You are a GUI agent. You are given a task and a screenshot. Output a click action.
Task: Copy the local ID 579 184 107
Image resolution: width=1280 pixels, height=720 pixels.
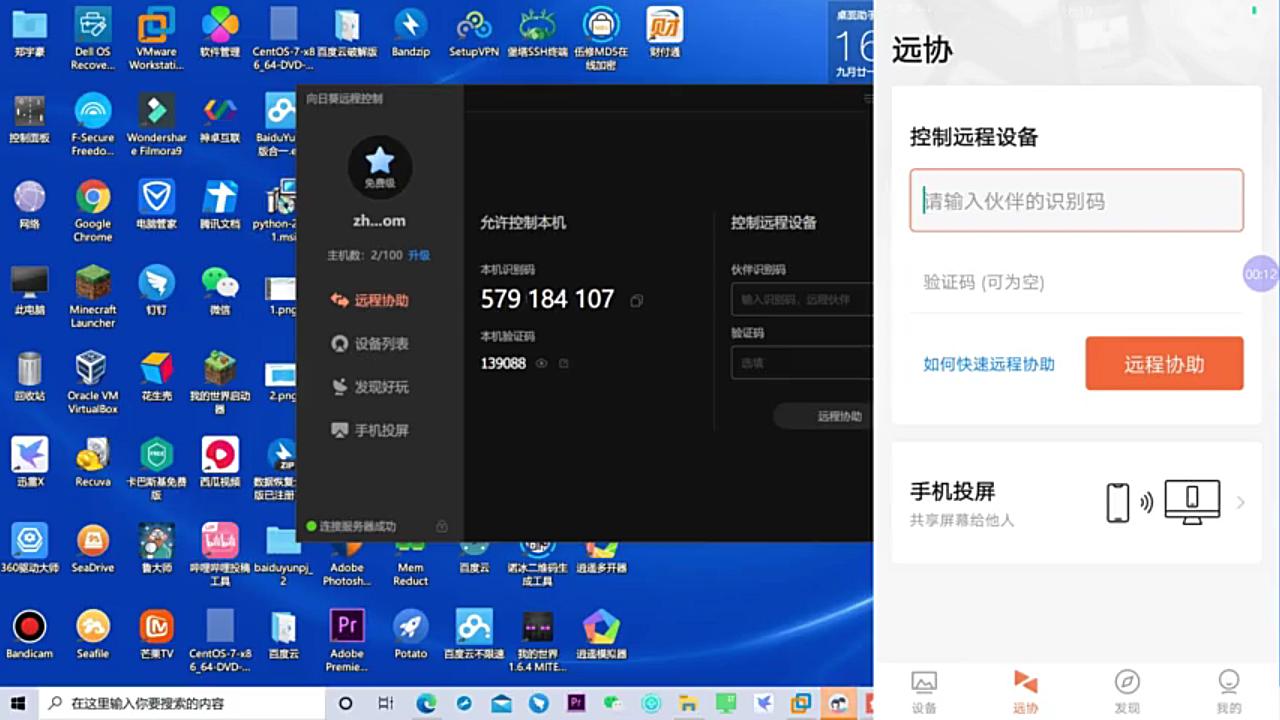[636, 300]
